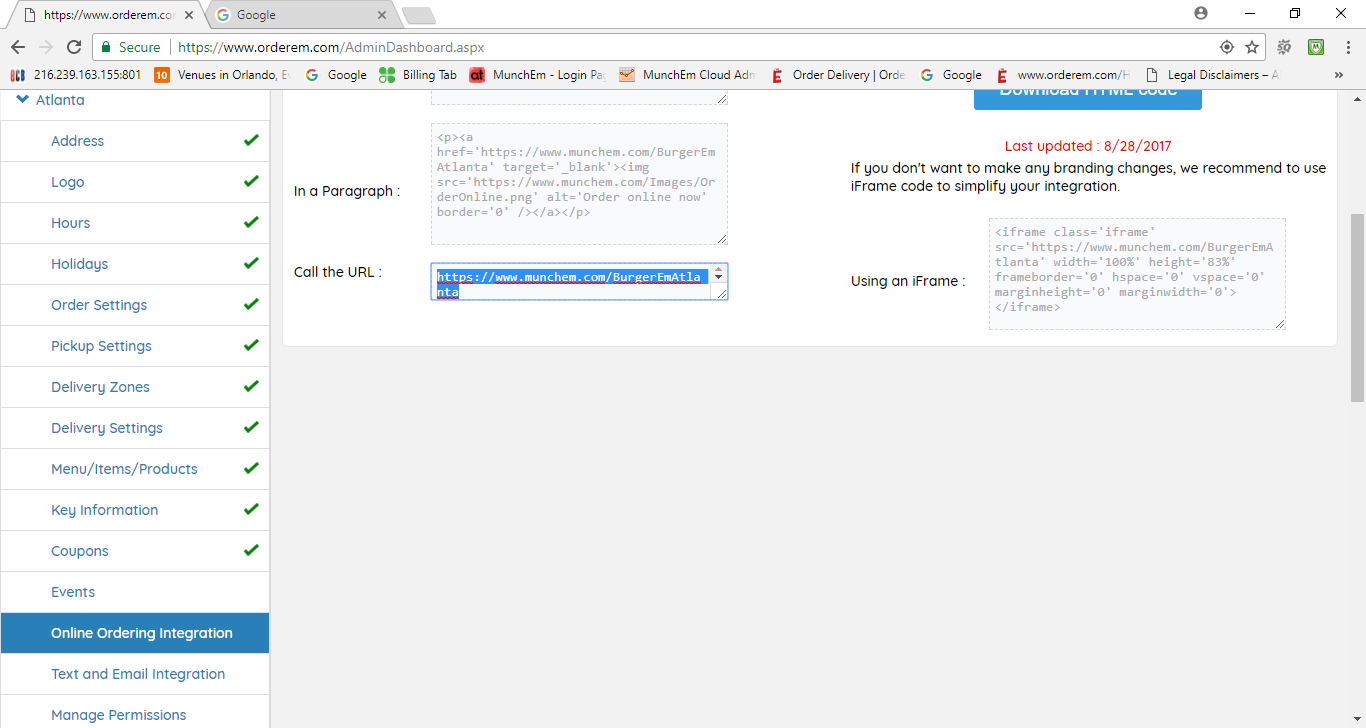
Task: Click the green checkmark beside Coupons
Action: click(x=251, y=551)
